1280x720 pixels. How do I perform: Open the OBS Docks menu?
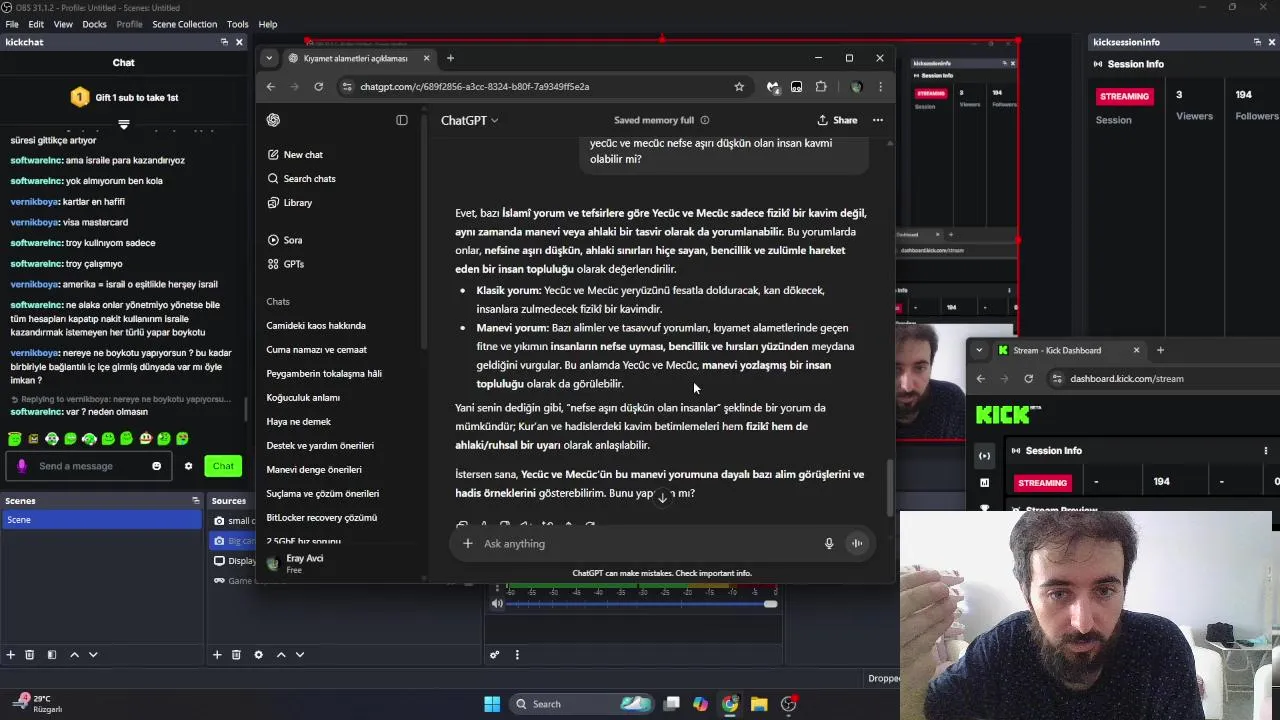tap(94, 24)
